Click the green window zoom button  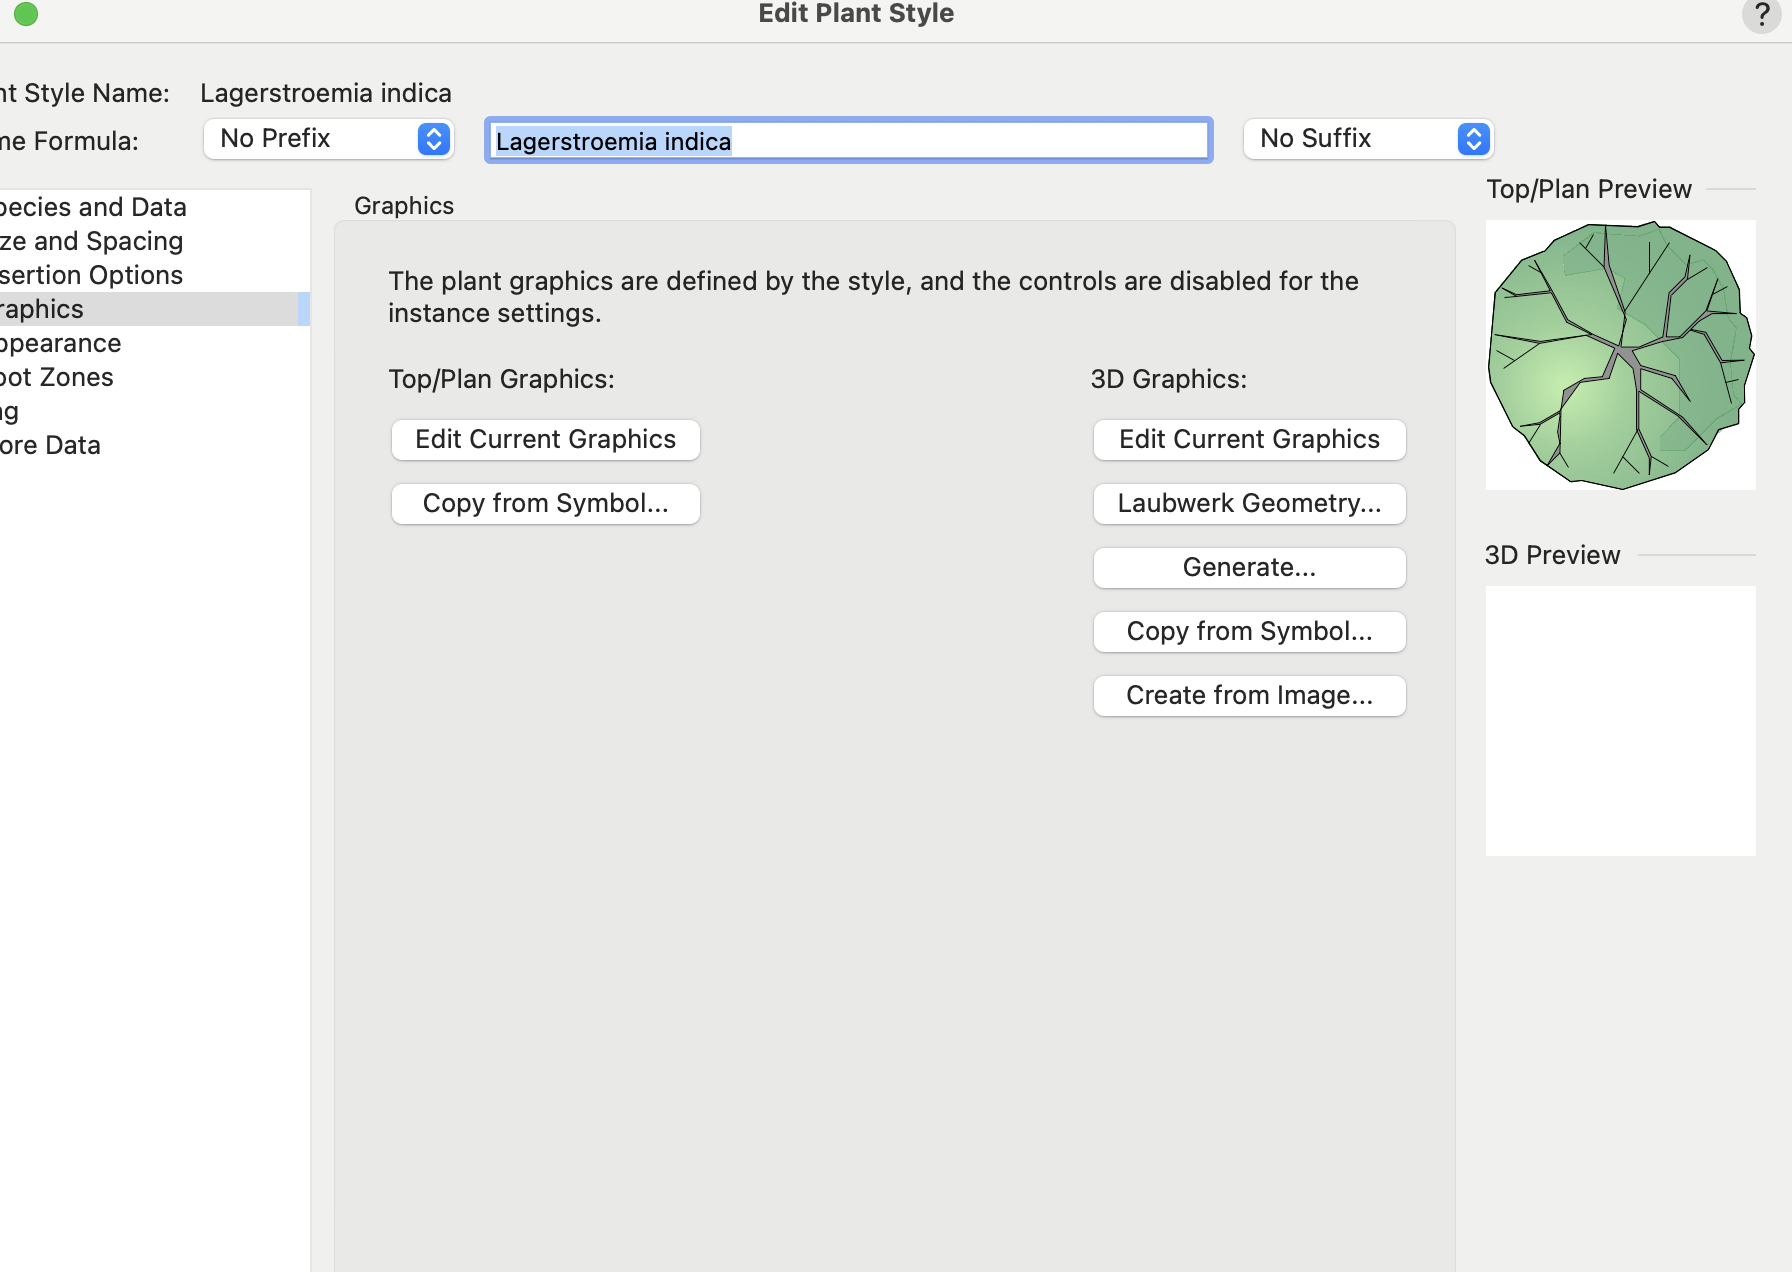point(26,14)
